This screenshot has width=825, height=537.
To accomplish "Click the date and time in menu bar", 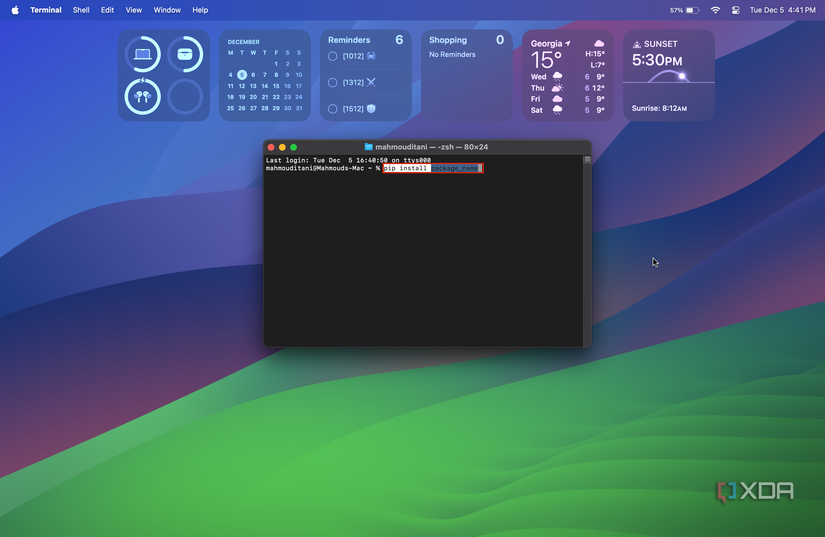I will (782, 10).
